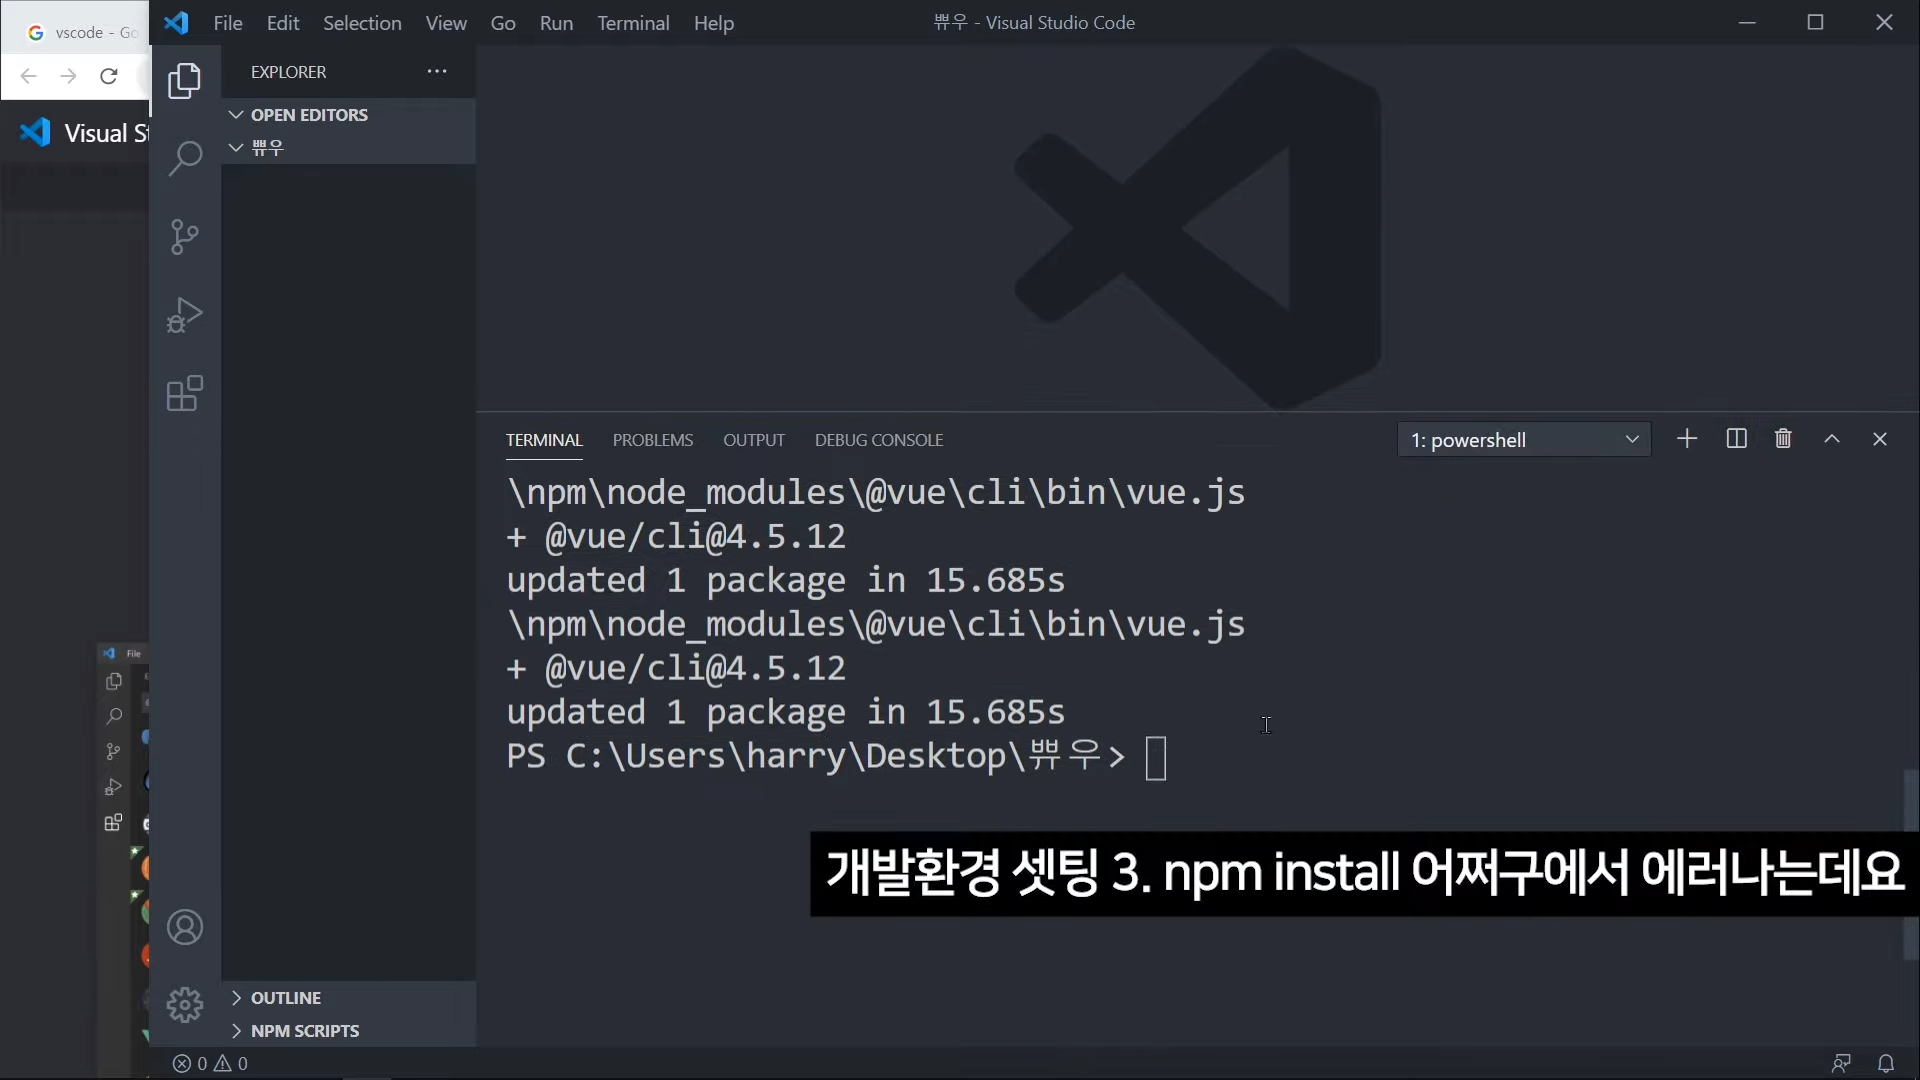Image resolution: width=1920 pixels, height=1080 pixels.
Task: Collapse the OPEN EDITORS section
Action: (x=300, y=115)
